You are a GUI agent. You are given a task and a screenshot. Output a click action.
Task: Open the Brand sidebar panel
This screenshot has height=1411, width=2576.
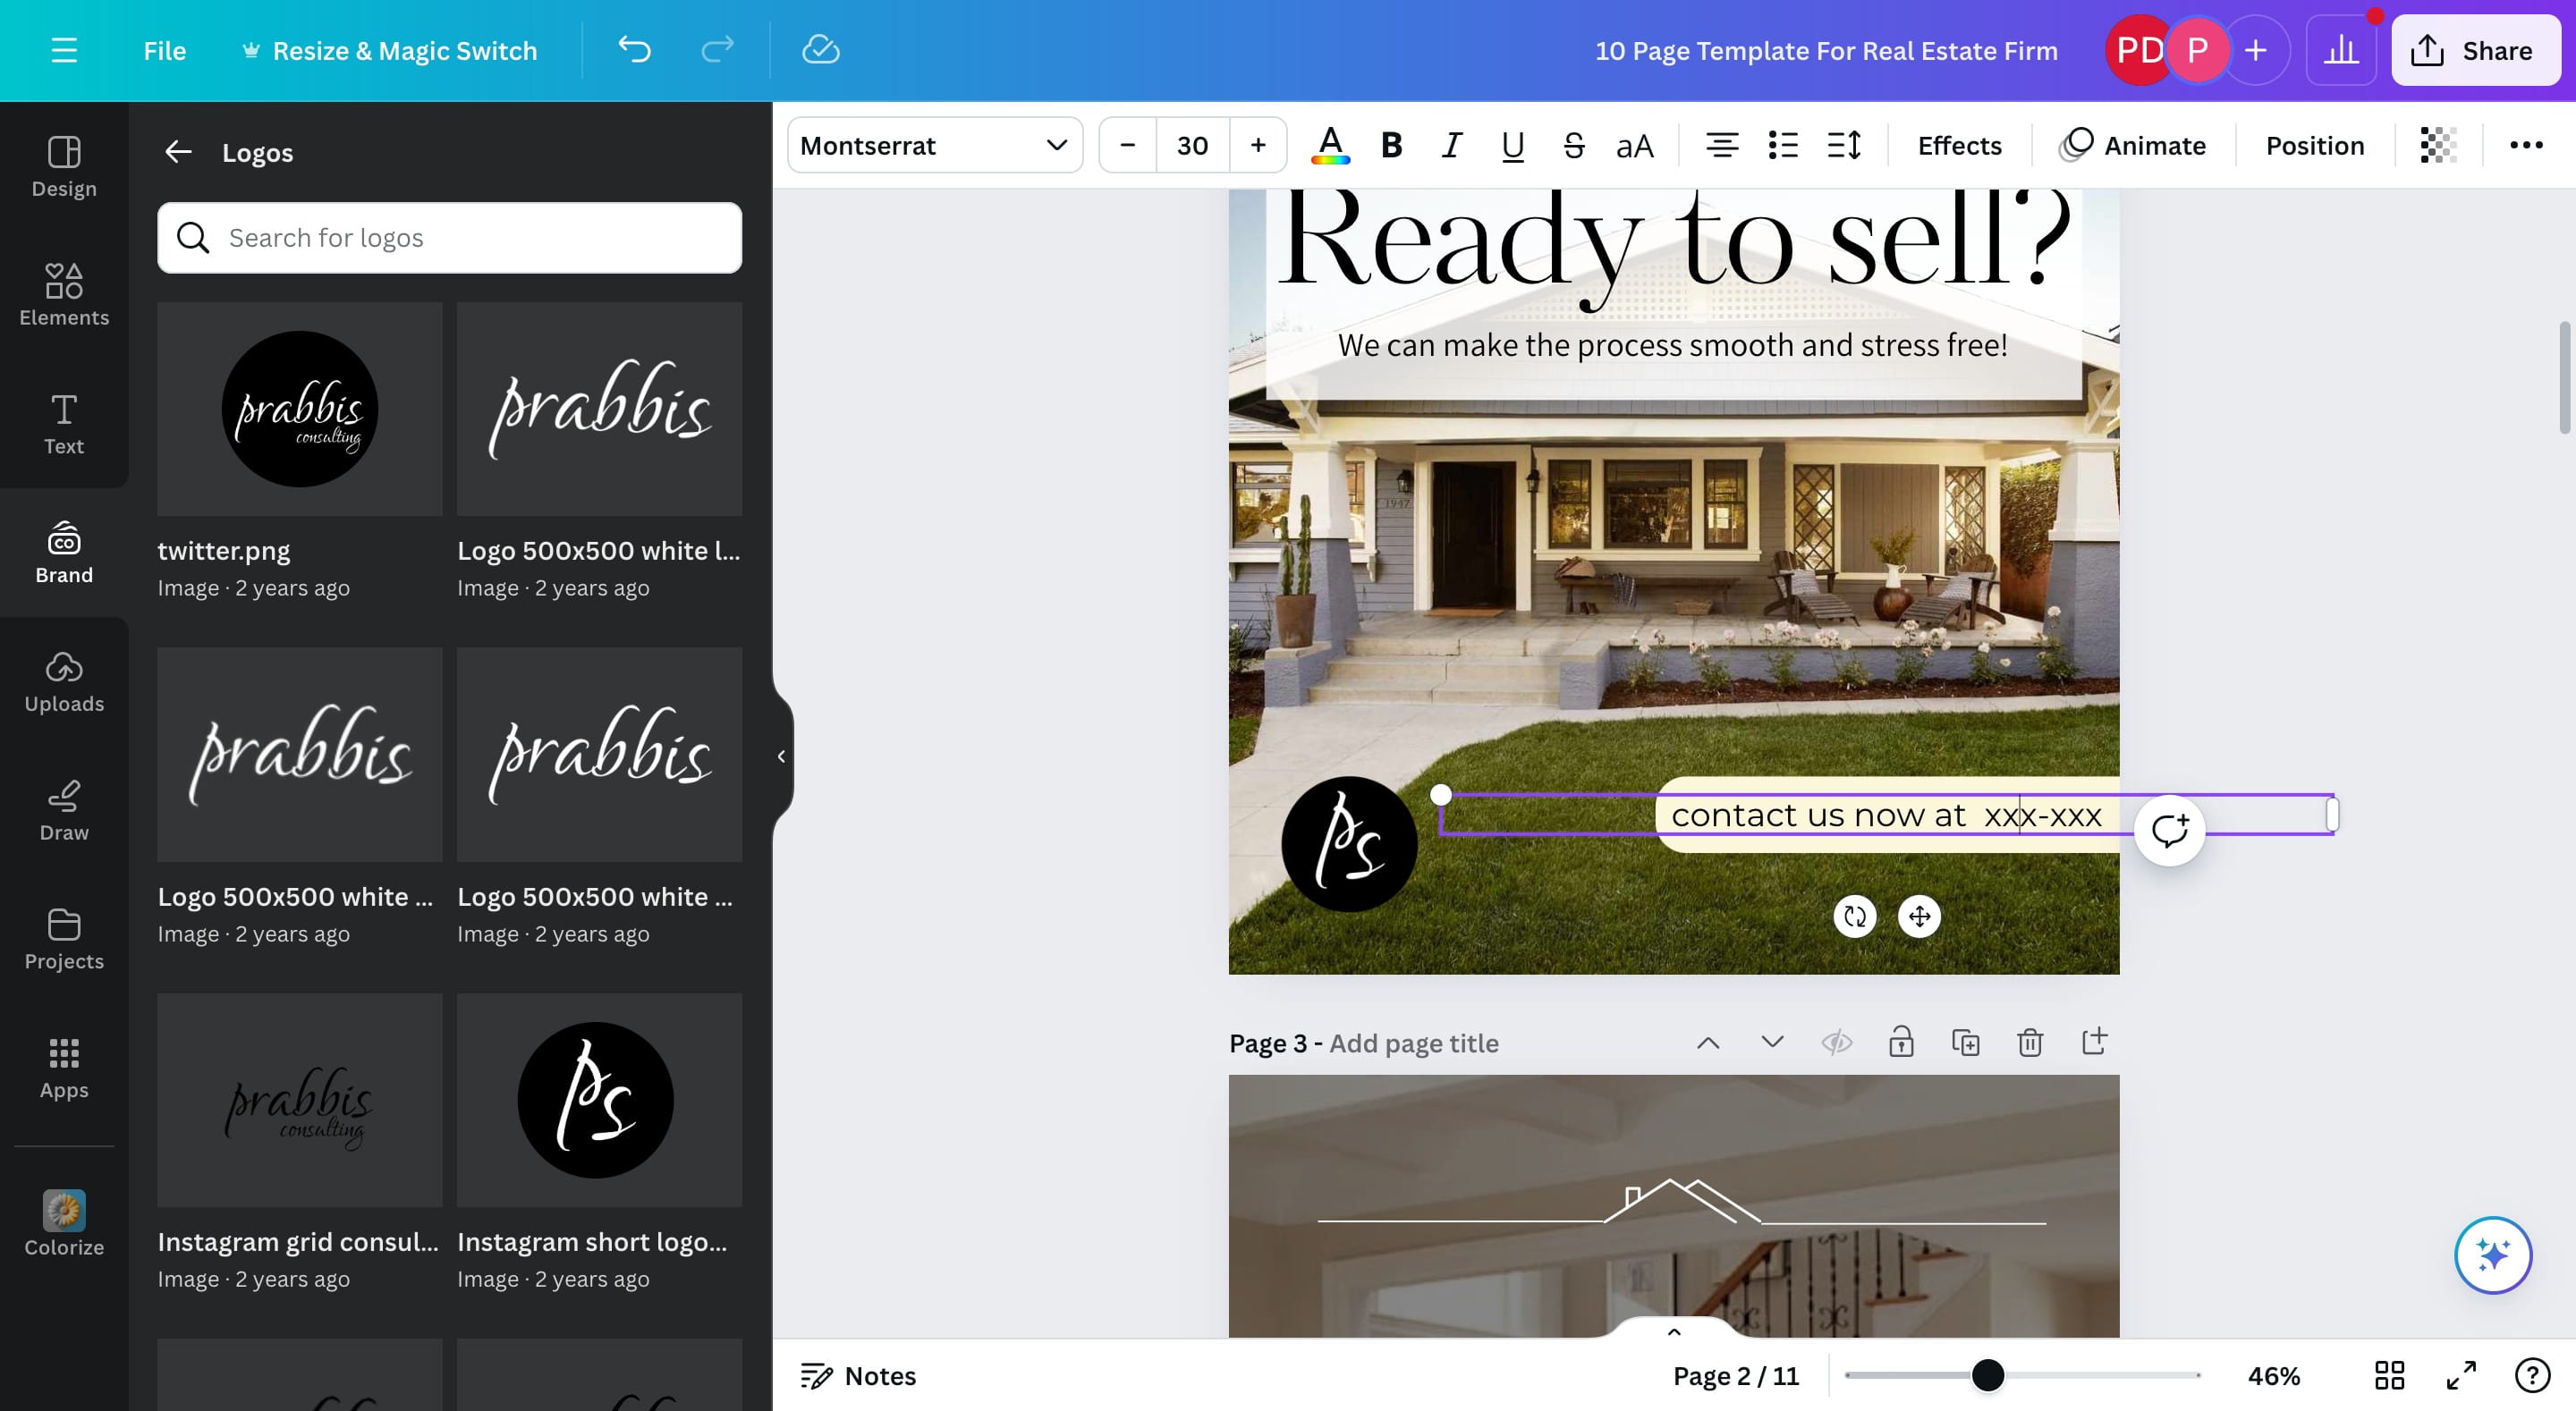click(x=64, y=552)
